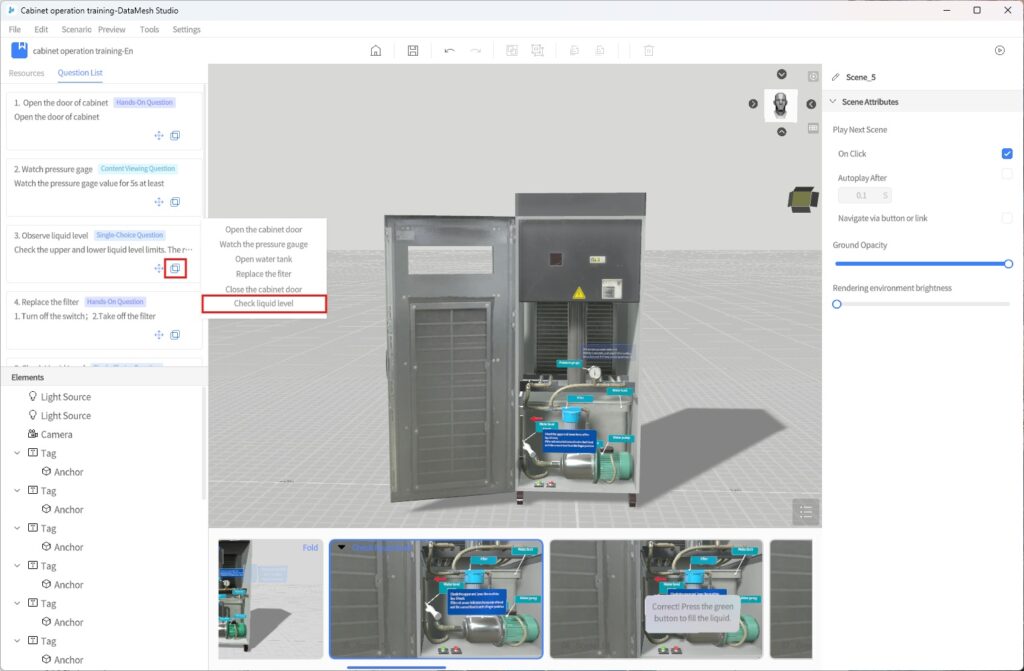Click the list icon at viewport bottom right
The width and height of the screenshot is (1024, 671).
click(806, 512)
